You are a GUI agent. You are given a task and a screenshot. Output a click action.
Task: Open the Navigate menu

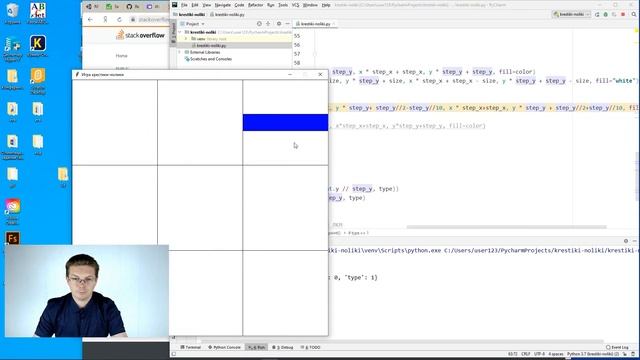[222, 5]
